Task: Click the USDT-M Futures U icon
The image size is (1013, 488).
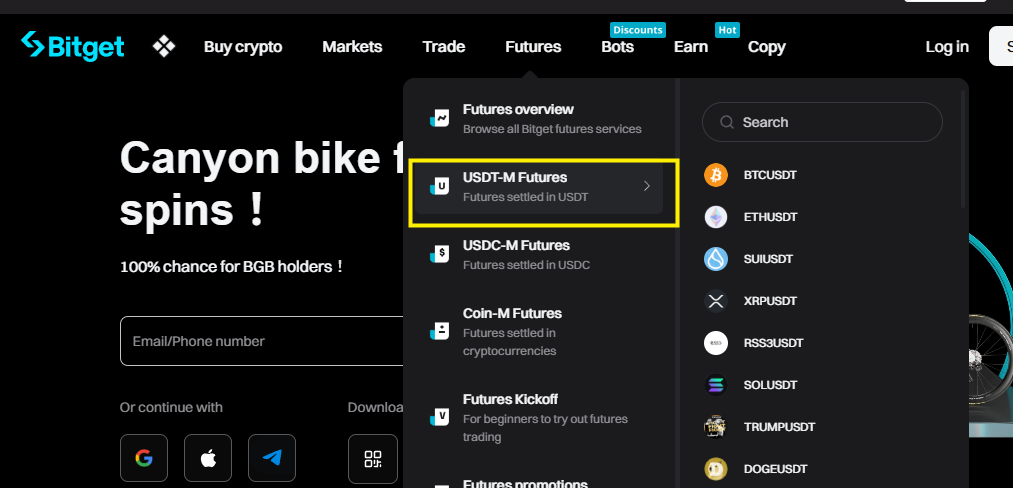Action: tap(440, 187)
